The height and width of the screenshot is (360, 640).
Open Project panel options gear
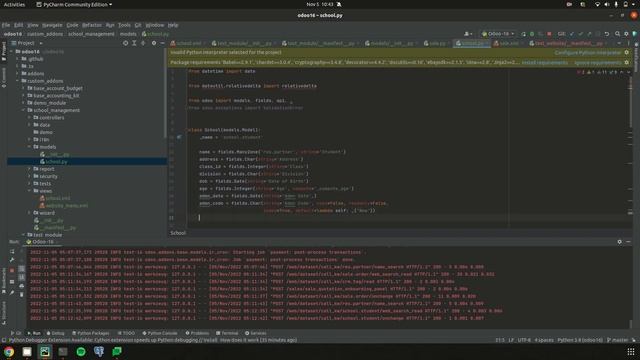coord(154,43)
